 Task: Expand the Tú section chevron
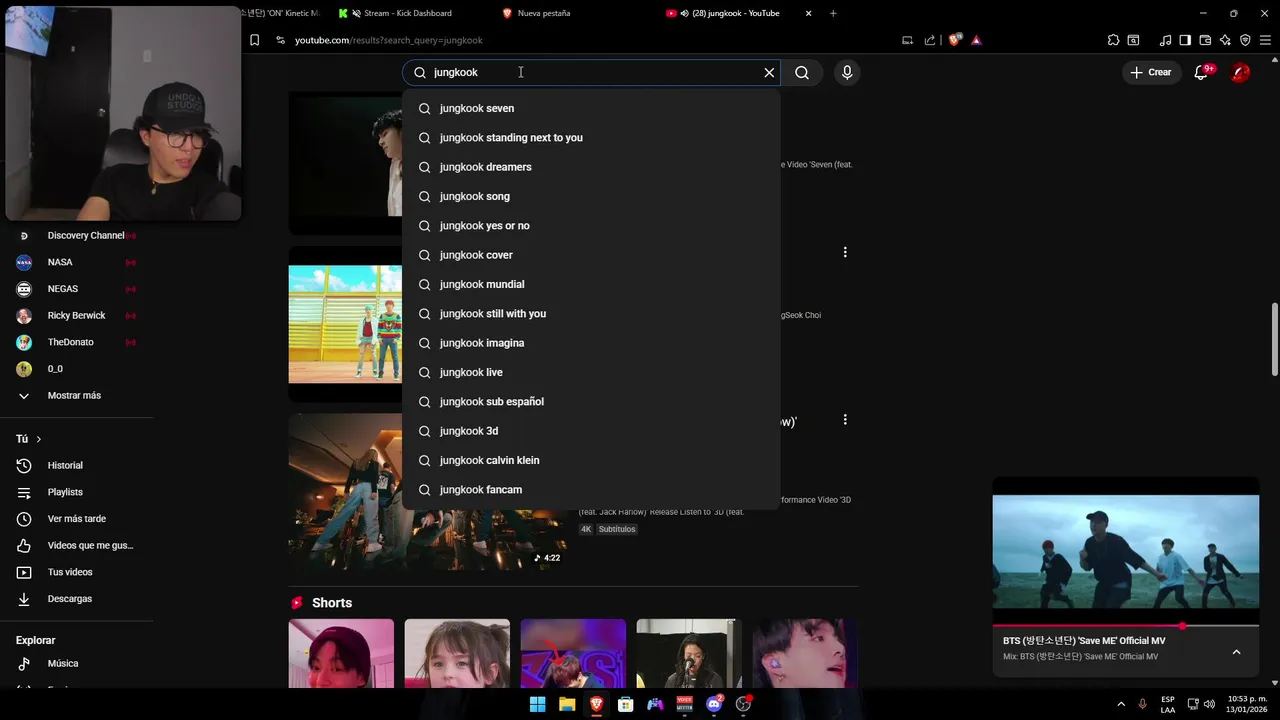(39, 439)
